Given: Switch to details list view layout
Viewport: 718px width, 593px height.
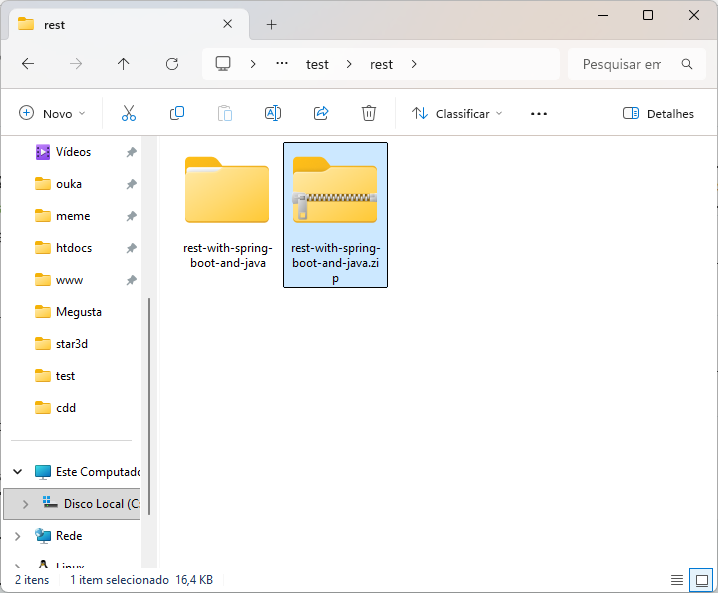Looking at the screenshot, I should (x=677, y=580).
